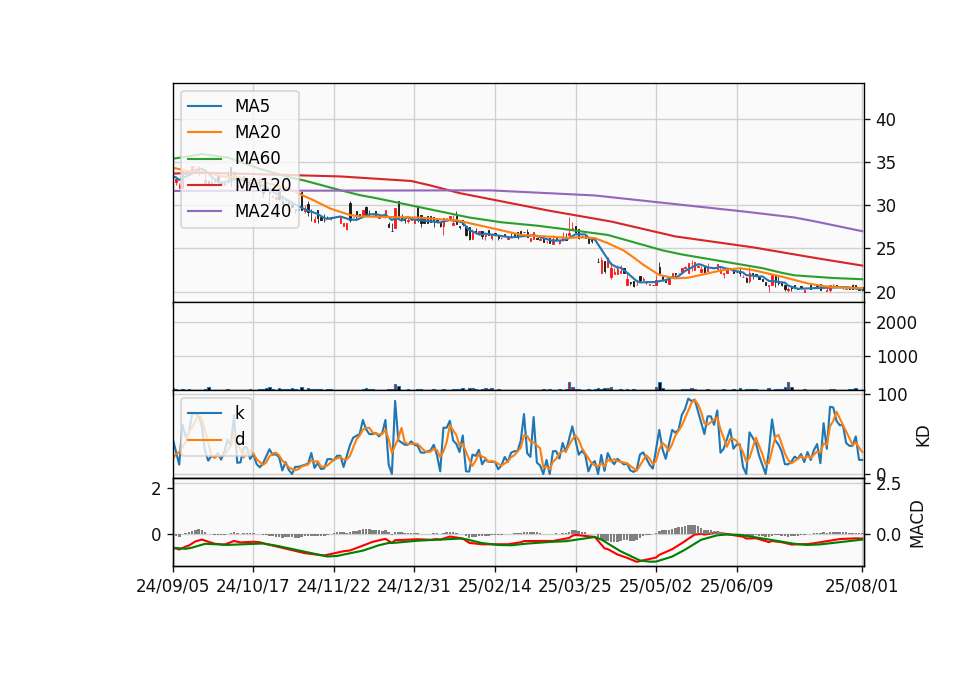Click the MACD vertical axis title
This screenshot has width=960, height=690.
pos(917,524)
